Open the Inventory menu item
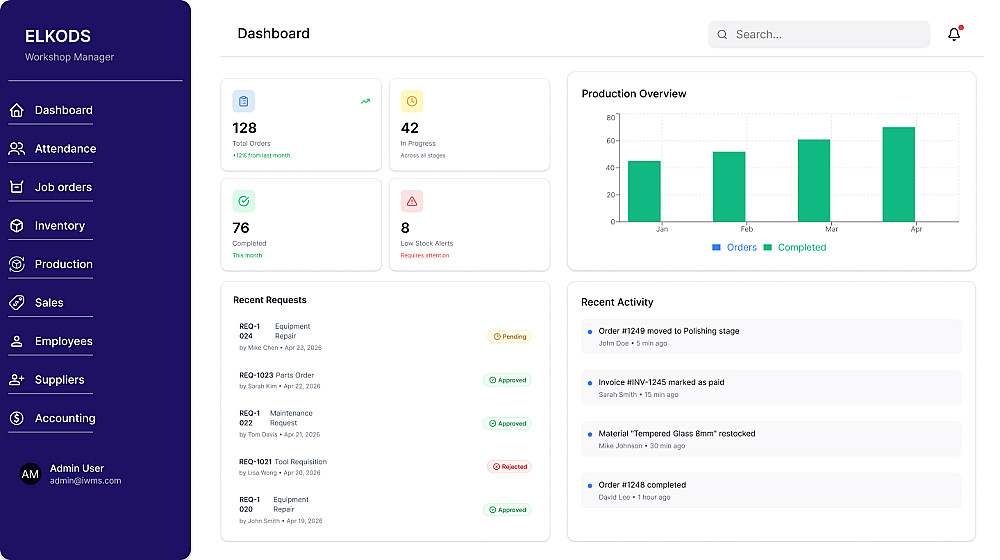Screen dimensions: 1000x560 point(59,226)
